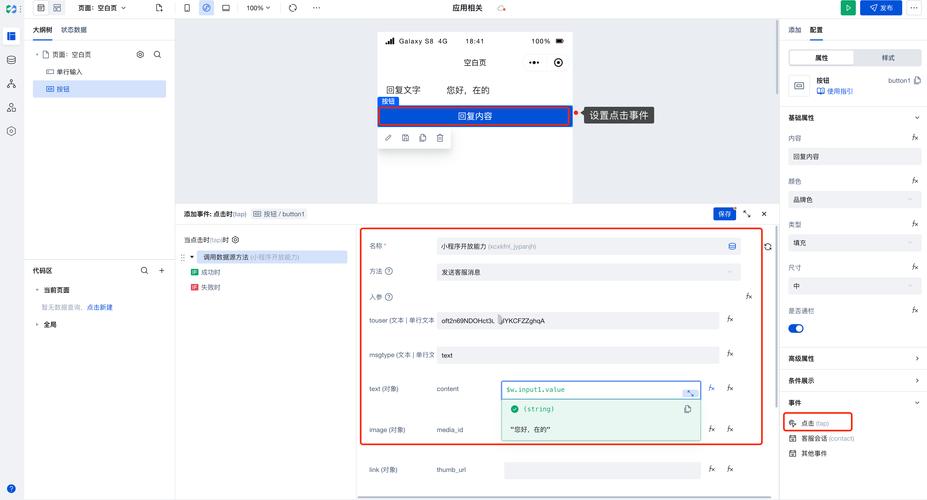Click the page settings gear in outline

click(x=140, y=54)
